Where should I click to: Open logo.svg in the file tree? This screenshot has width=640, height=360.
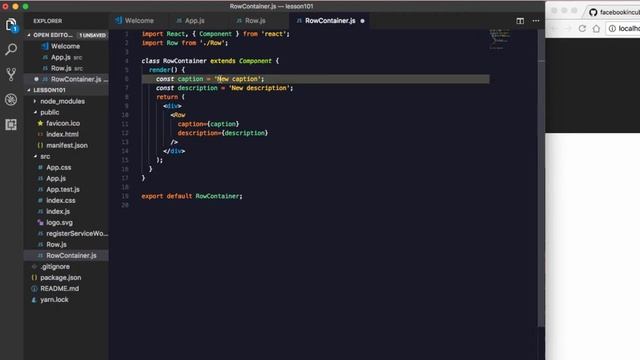[59, 222]
